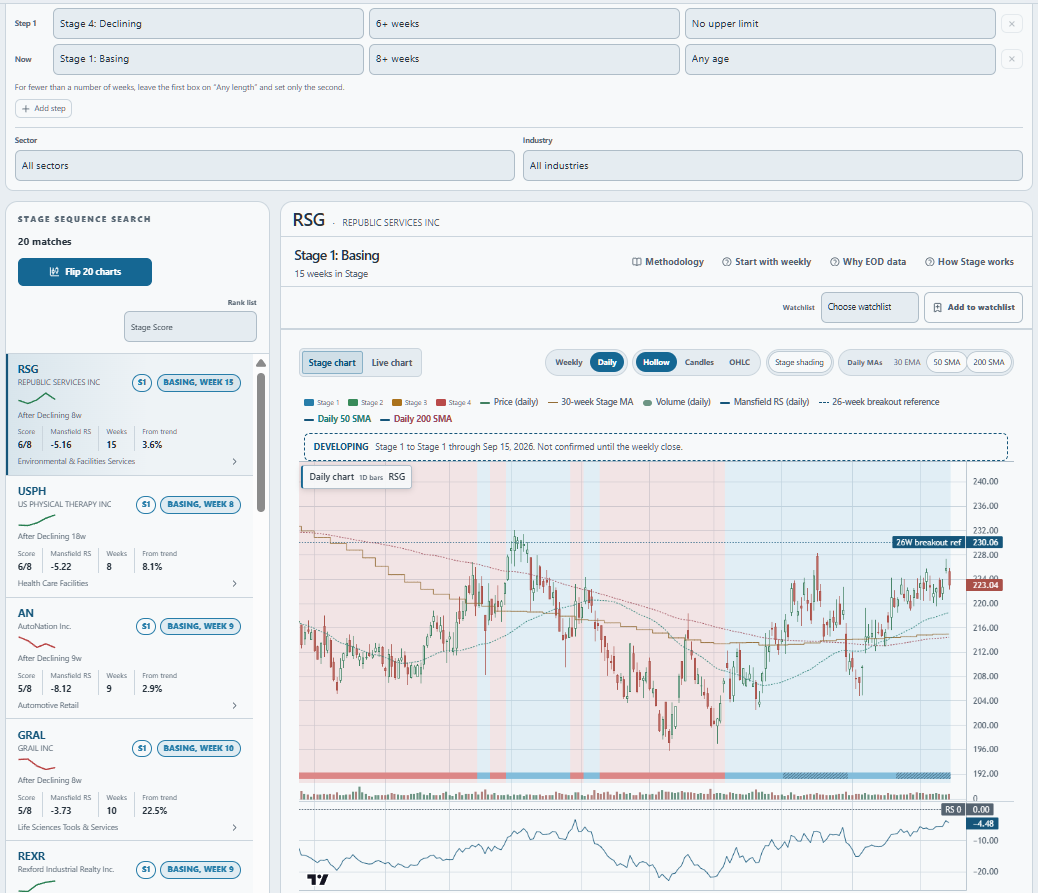This screenshot has height=893, width=1038.
Task: Select the USPH result card
Action: click(x=130, y=537)
